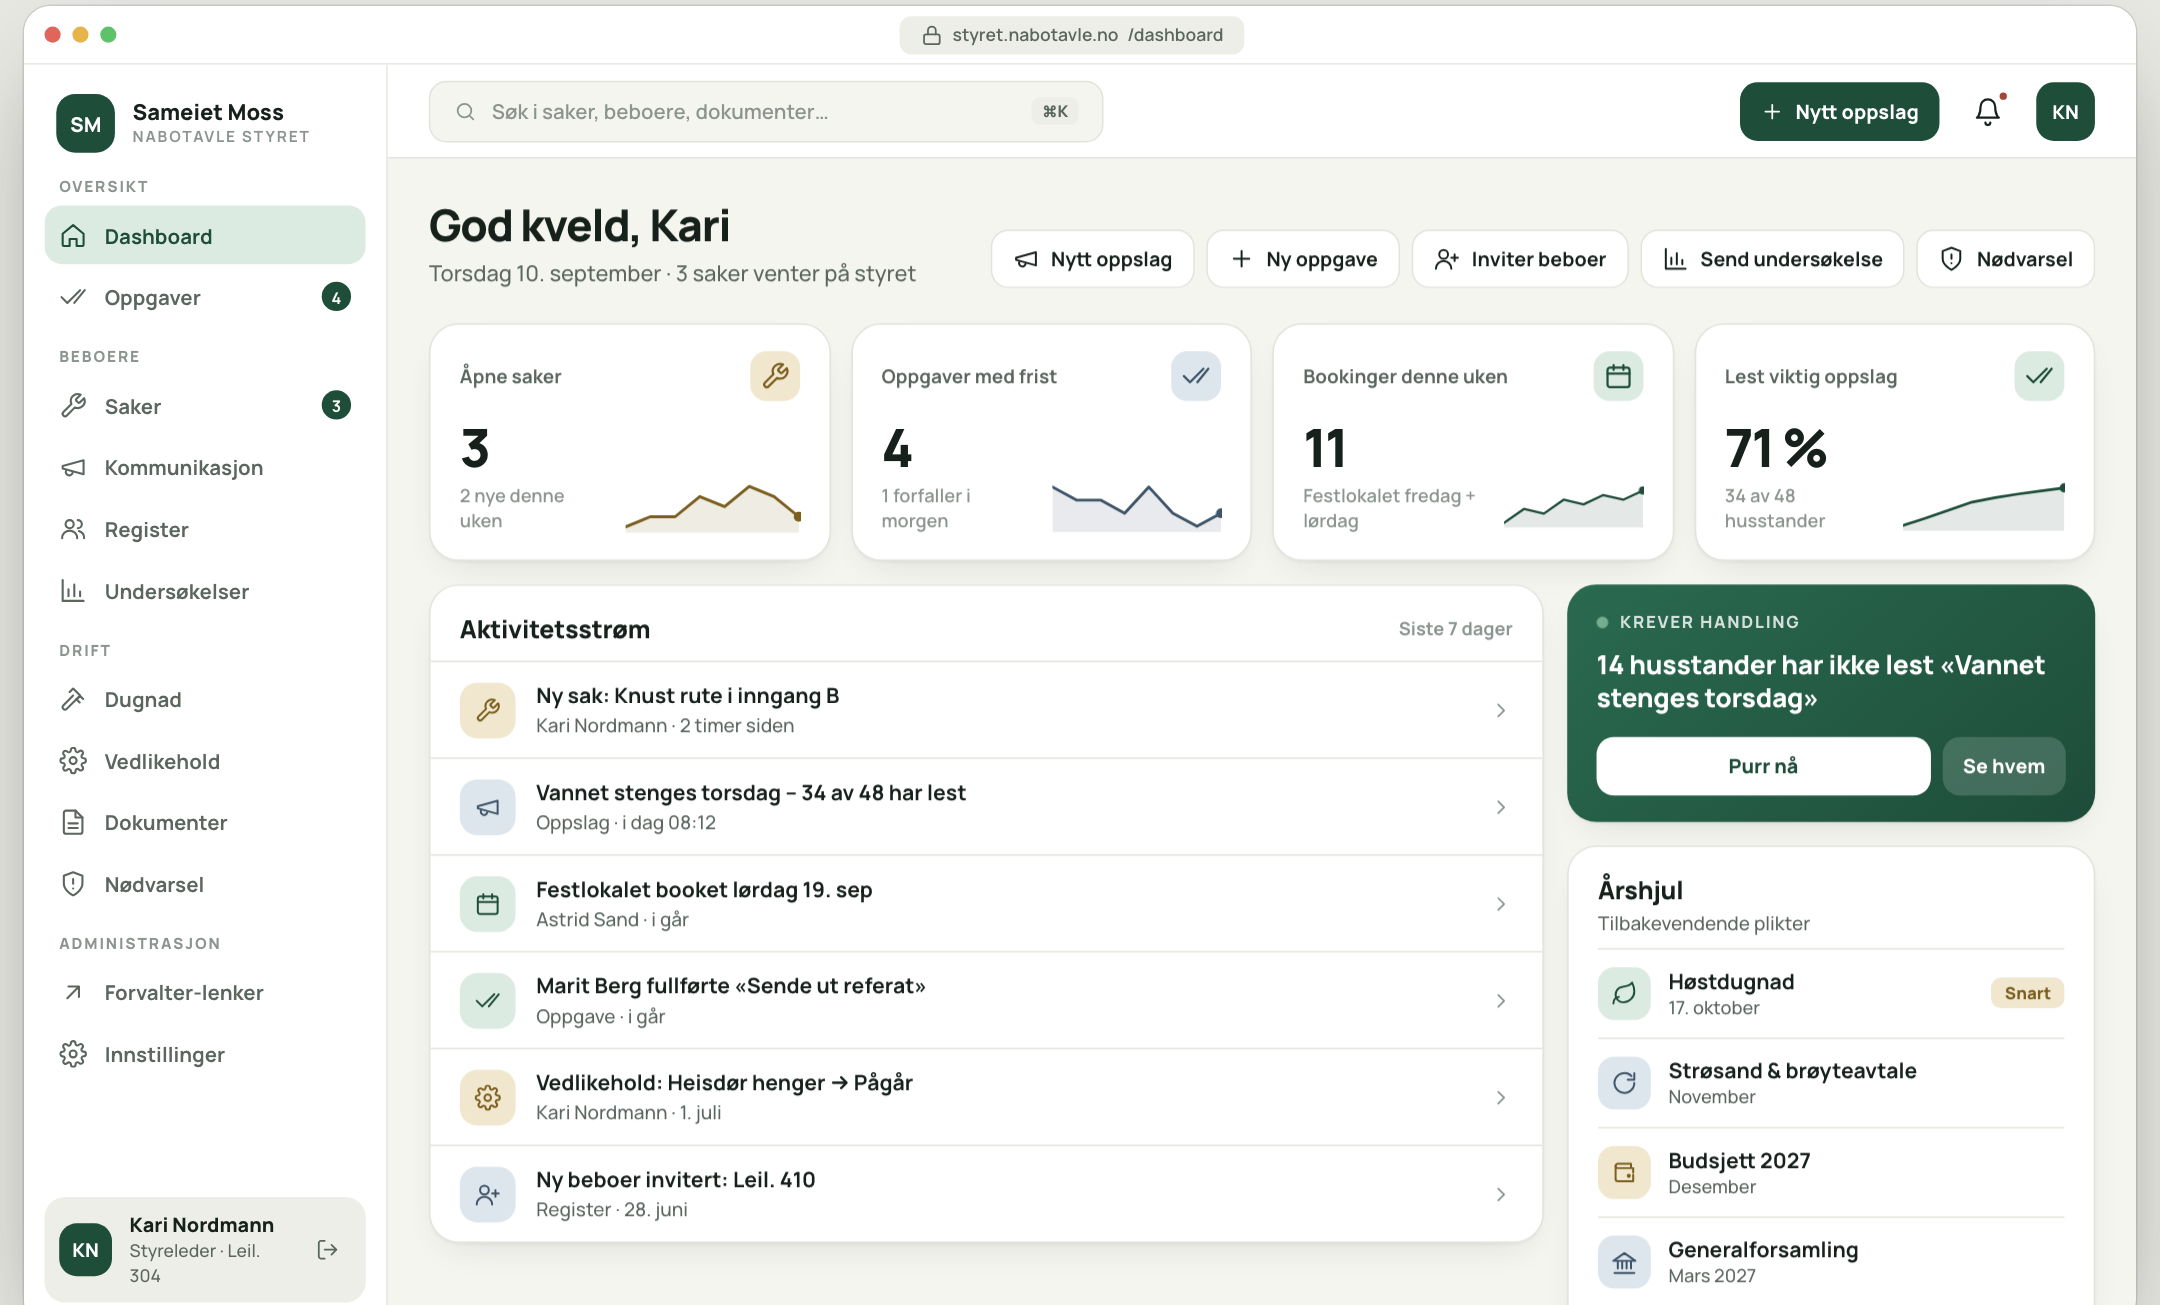Open Forvalter-lenker in the sidebar

click(x=205, y=992)
